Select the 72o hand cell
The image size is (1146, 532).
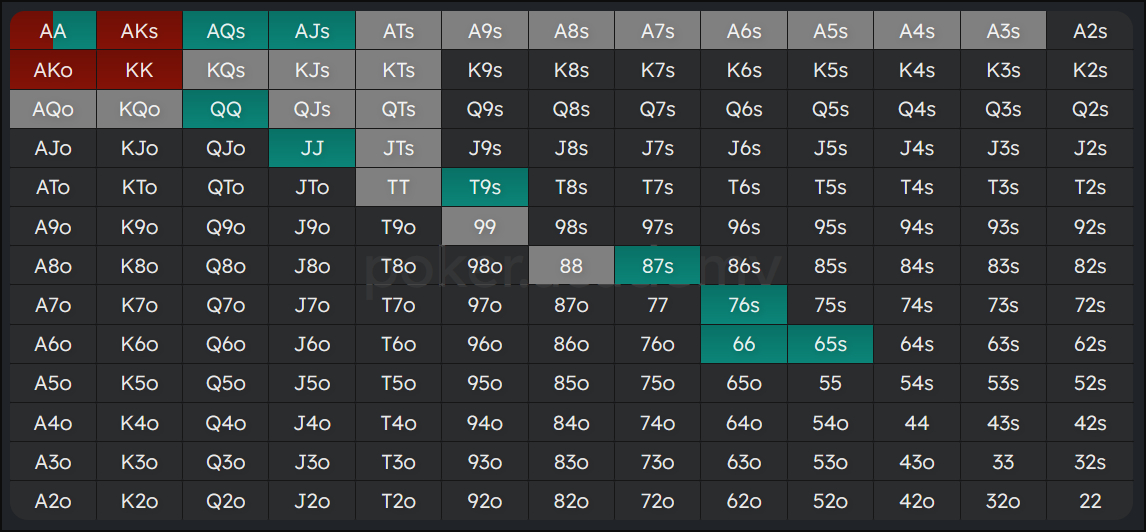(658, 501)
